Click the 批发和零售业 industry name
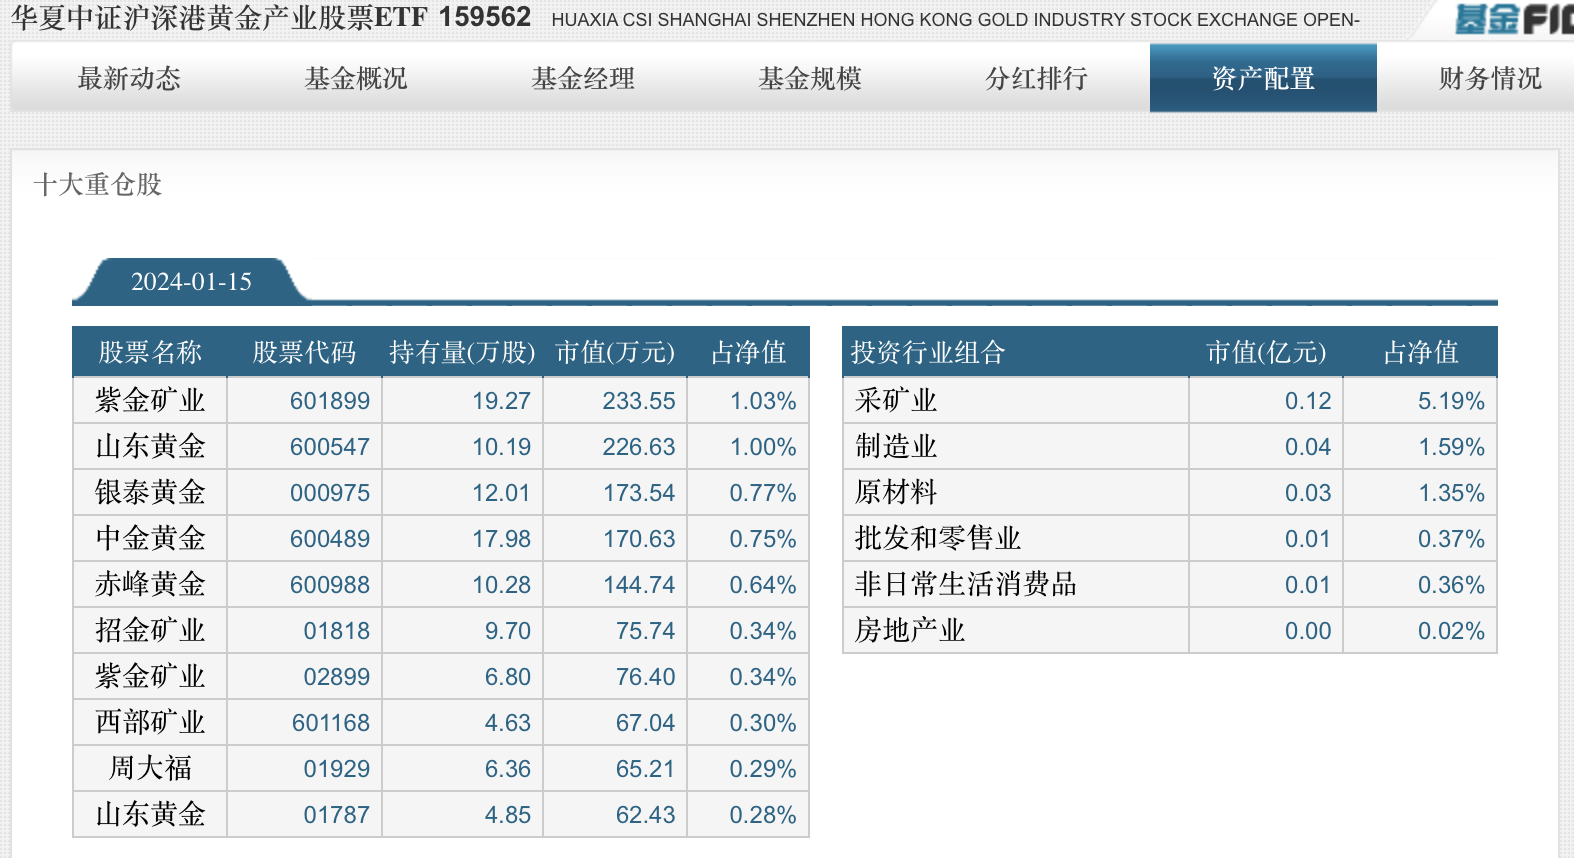The height and width of the screenshot is (858, 1574). click(938, 539)
